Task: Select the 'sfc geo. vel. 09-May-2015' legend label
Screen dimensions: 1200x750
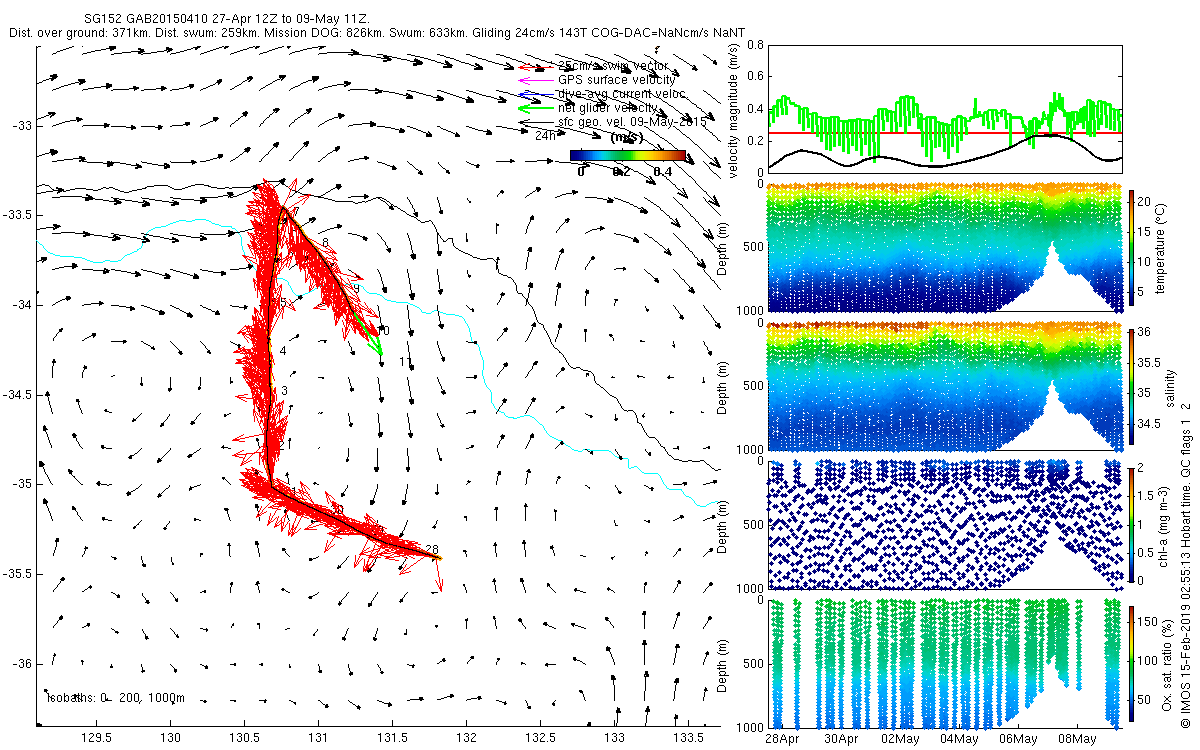Action: (632, 121)
